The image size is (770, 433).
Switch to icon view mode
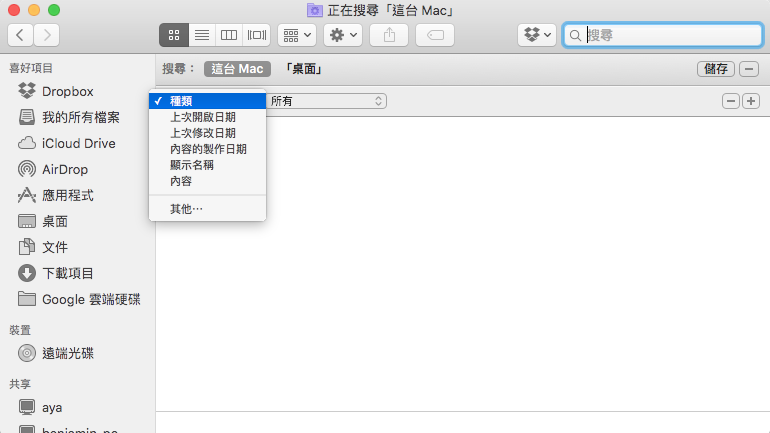click(x=174, y=35)
